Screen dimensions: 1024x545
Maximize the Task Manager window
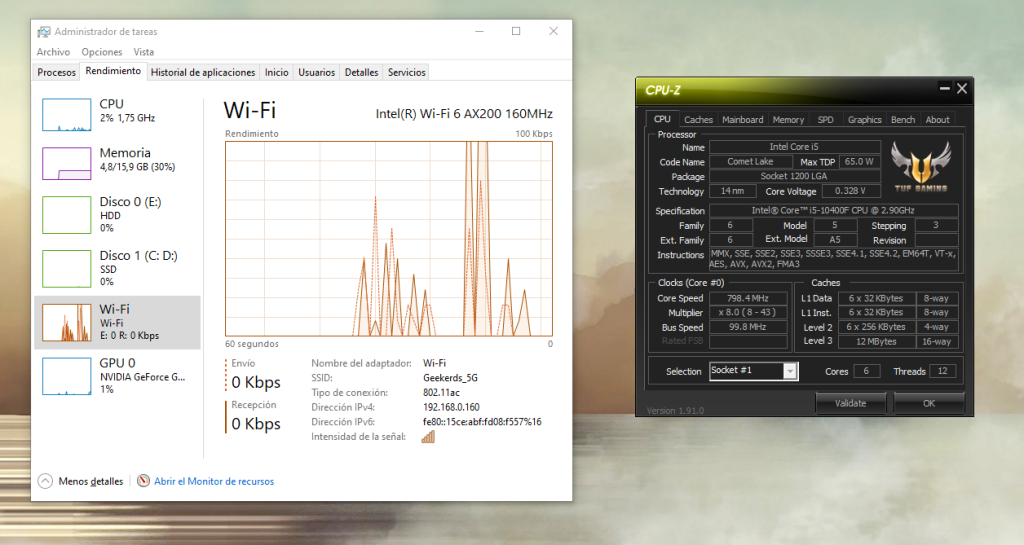point(516,31)
